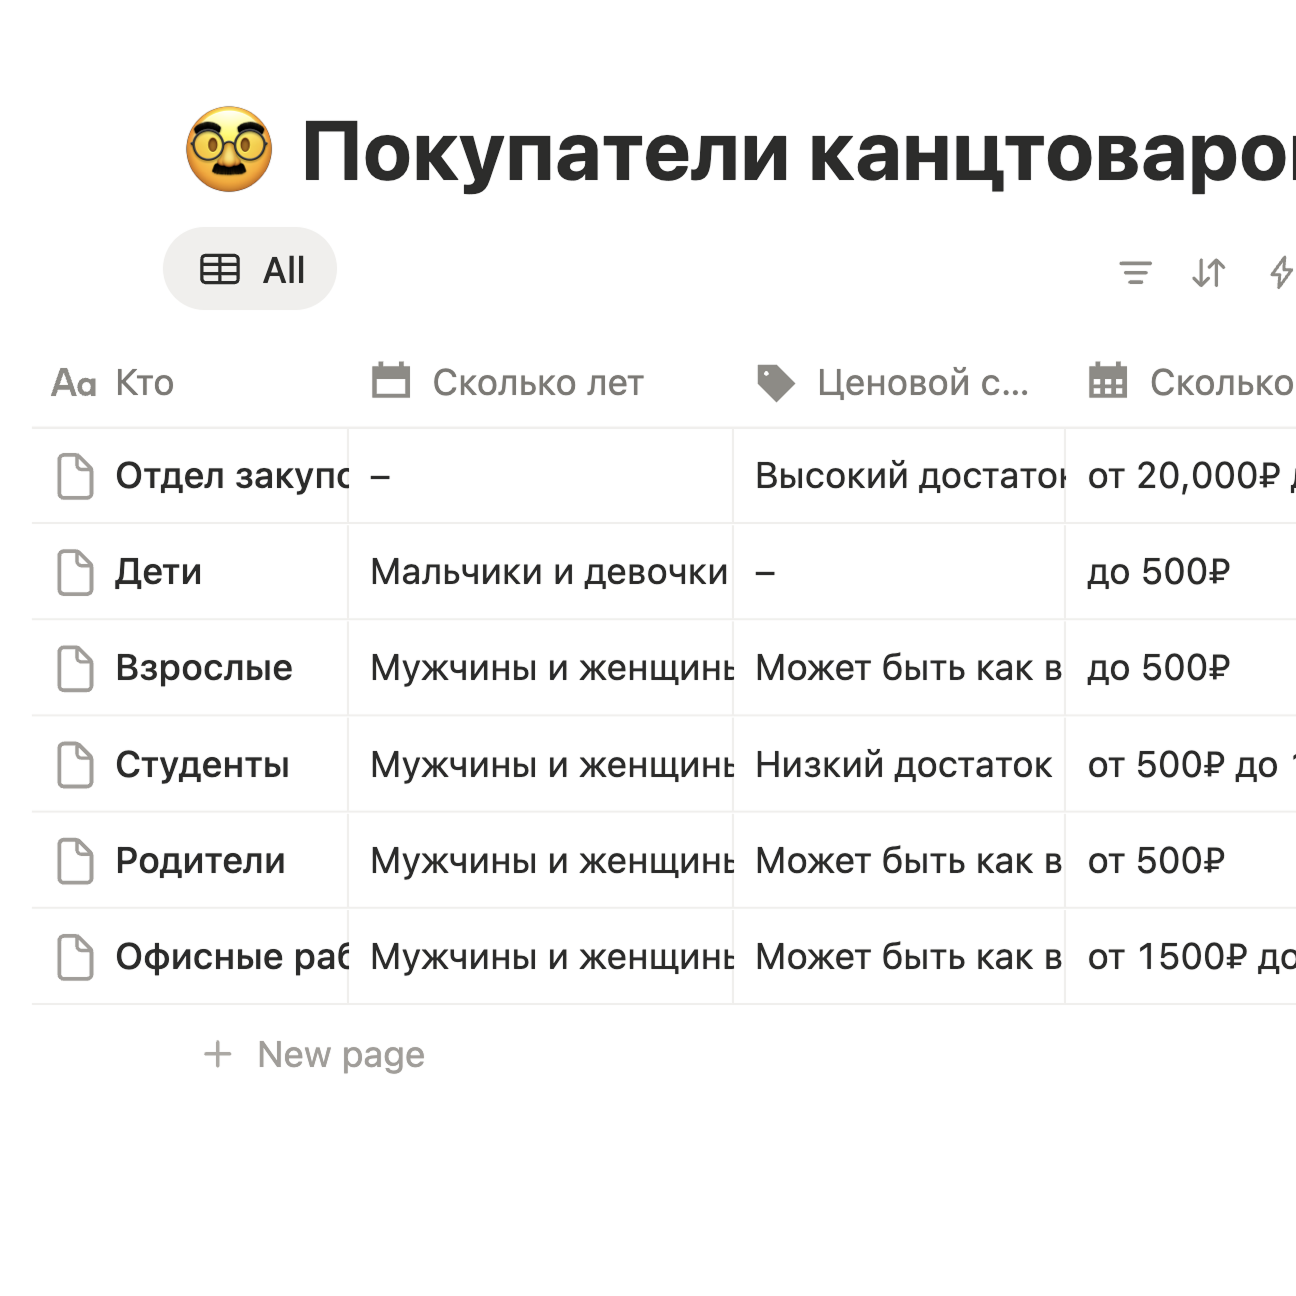This screenshot has width=1296, height=1296.
Task: Open the filter icon in the toolbar
Action: click(1135, 272)
